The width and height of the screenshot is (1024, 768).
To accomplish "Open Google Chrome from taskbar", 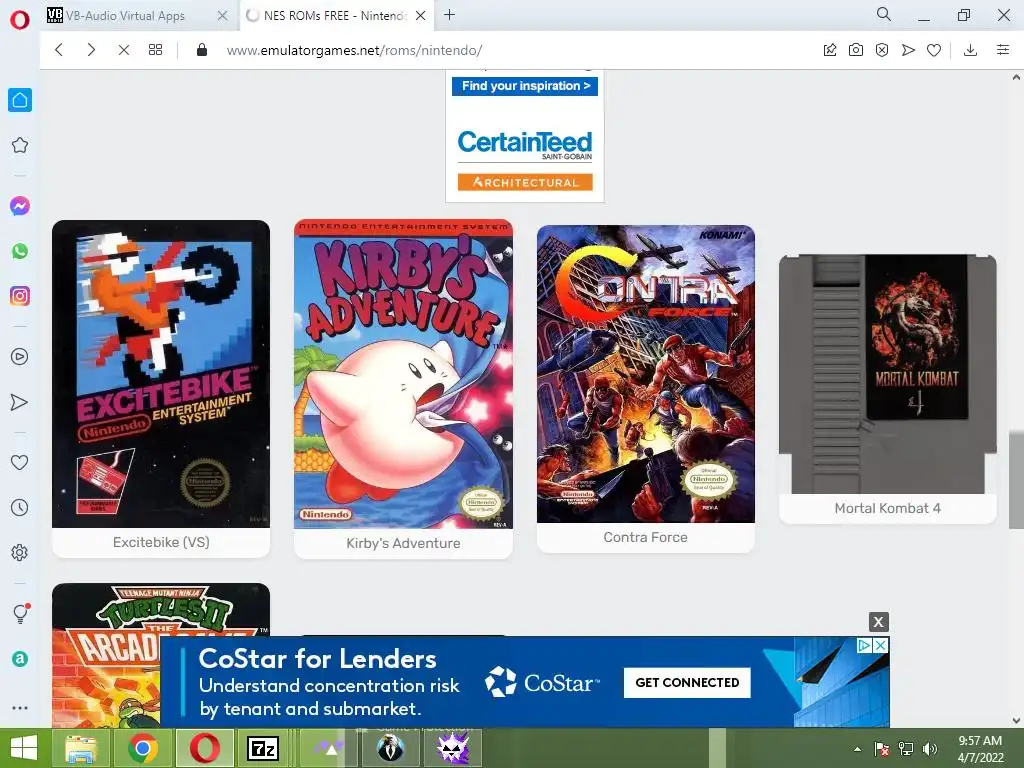I will click(143, 748).
